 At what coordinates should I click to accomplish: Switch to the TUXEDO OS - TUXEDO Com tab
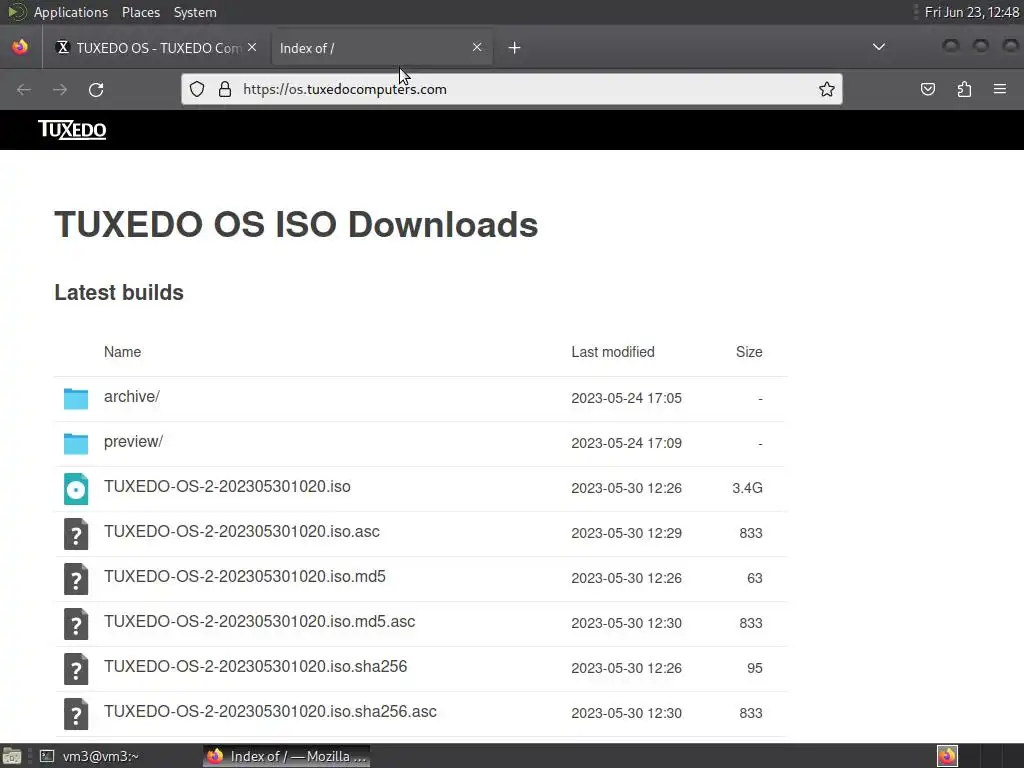(157, 48)
